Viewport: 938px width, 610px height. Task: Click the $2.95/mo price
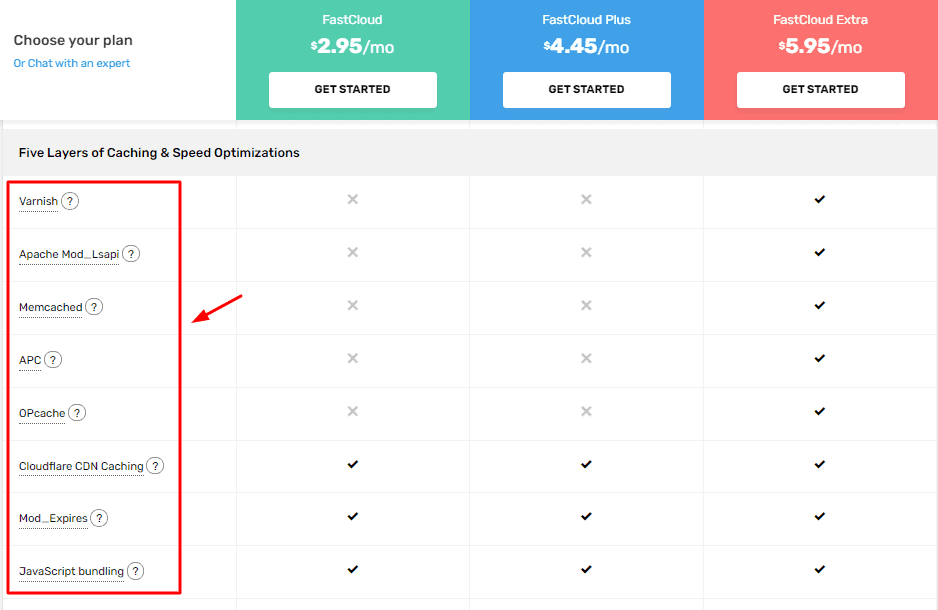[352, 47]
